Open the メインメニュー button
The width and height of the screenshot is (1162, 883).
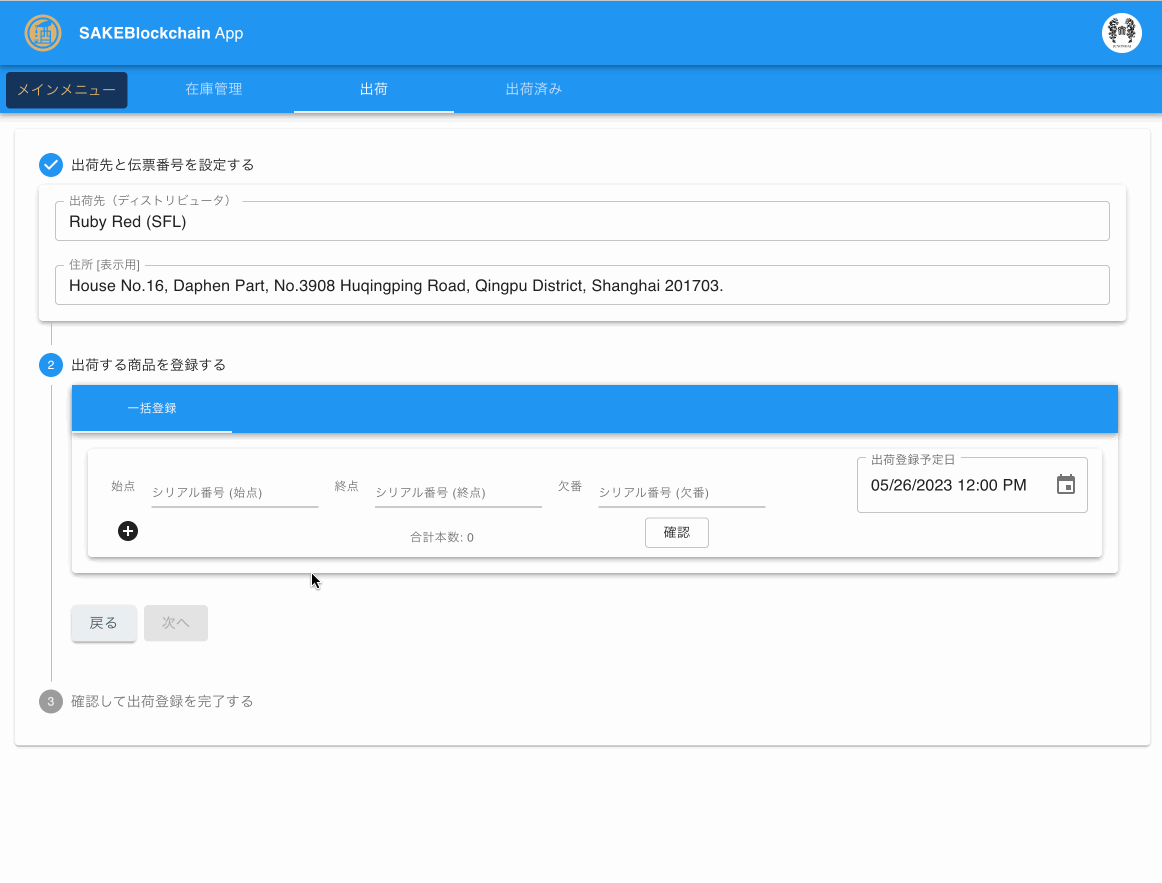pos(67,90)
